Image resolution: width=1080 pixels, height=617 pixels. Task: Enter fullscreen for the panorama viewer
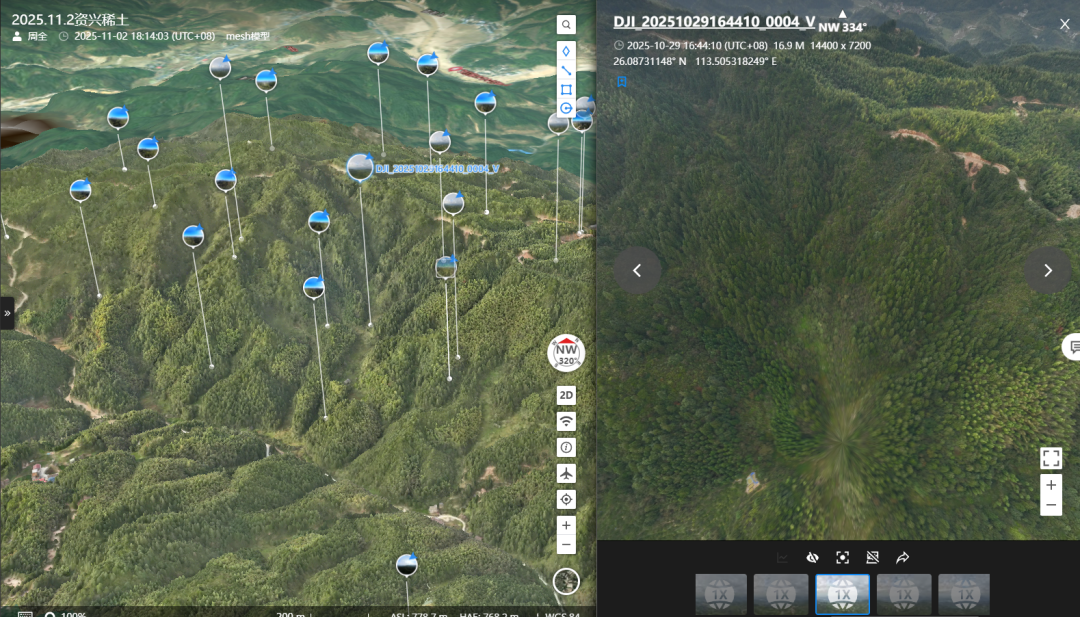1051,458
